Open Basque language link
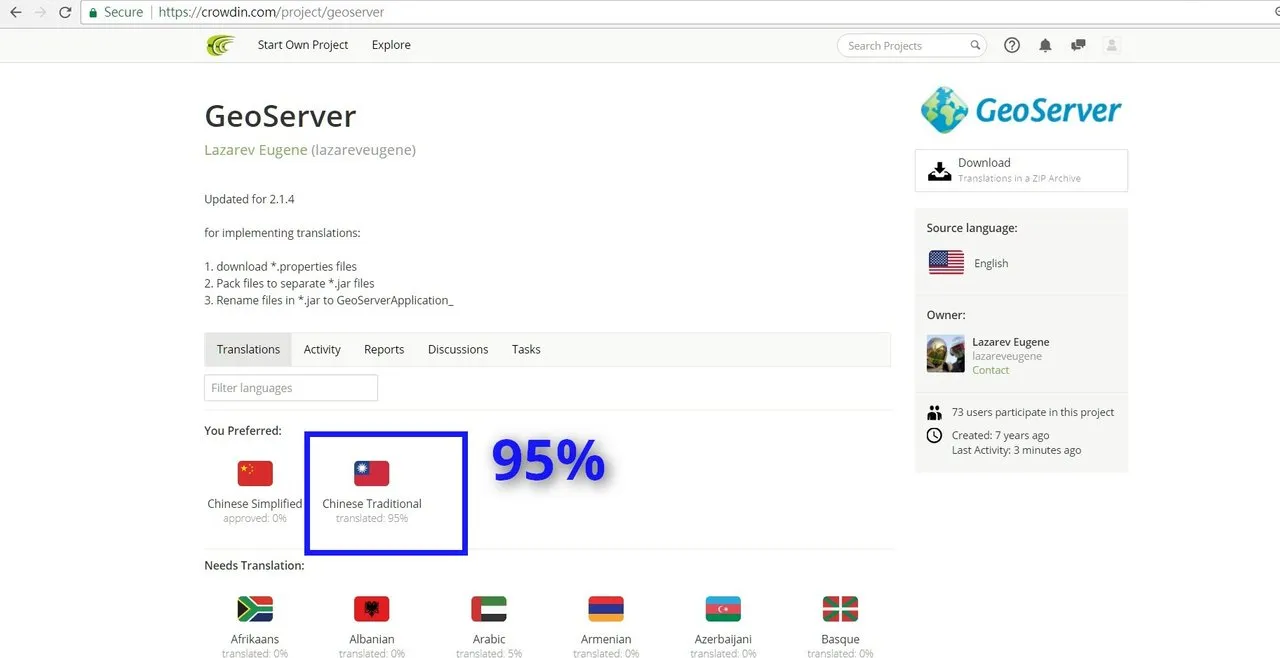 [x=840, y=639]
